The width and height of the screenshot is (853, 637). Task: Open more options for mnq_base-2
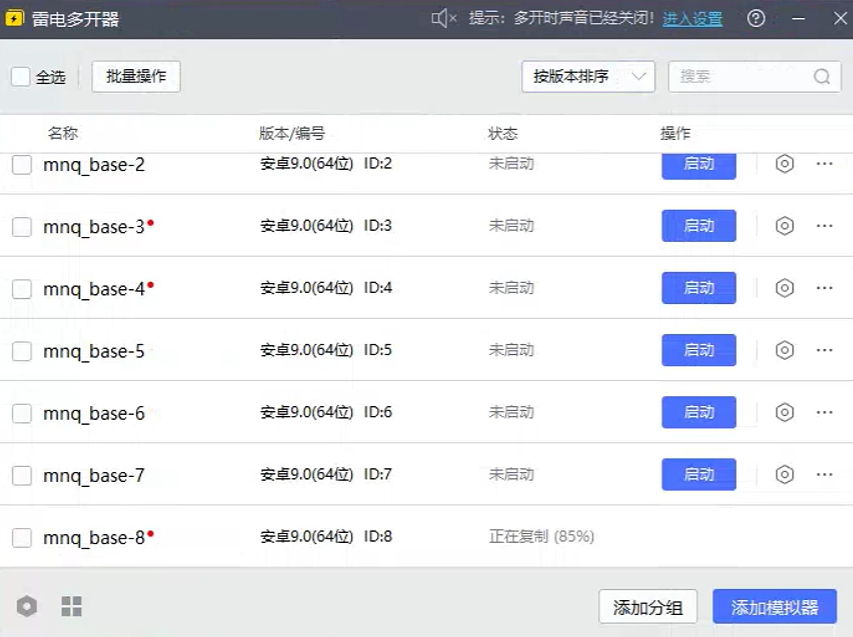(824, 164)
